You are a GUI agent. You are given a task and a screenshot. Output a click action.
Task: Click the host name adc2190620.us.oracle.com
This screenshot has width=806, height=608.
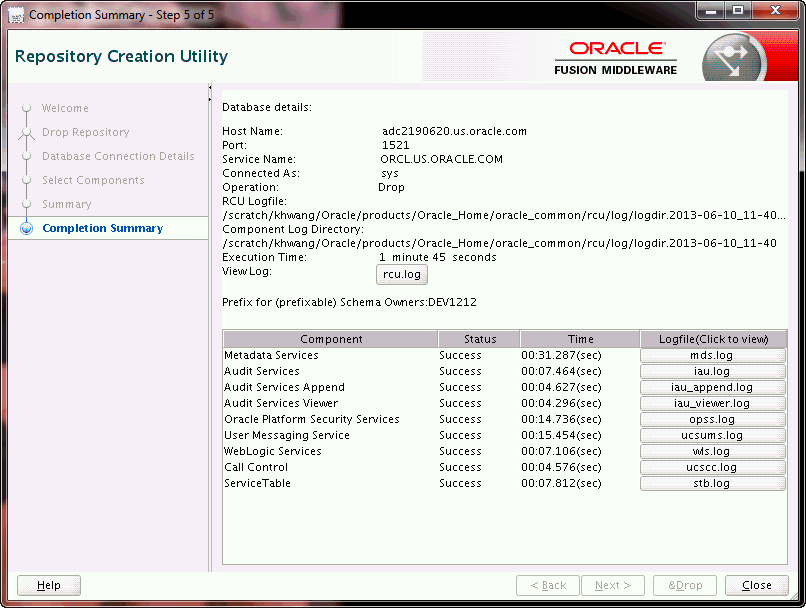click(x=454, y=131)
